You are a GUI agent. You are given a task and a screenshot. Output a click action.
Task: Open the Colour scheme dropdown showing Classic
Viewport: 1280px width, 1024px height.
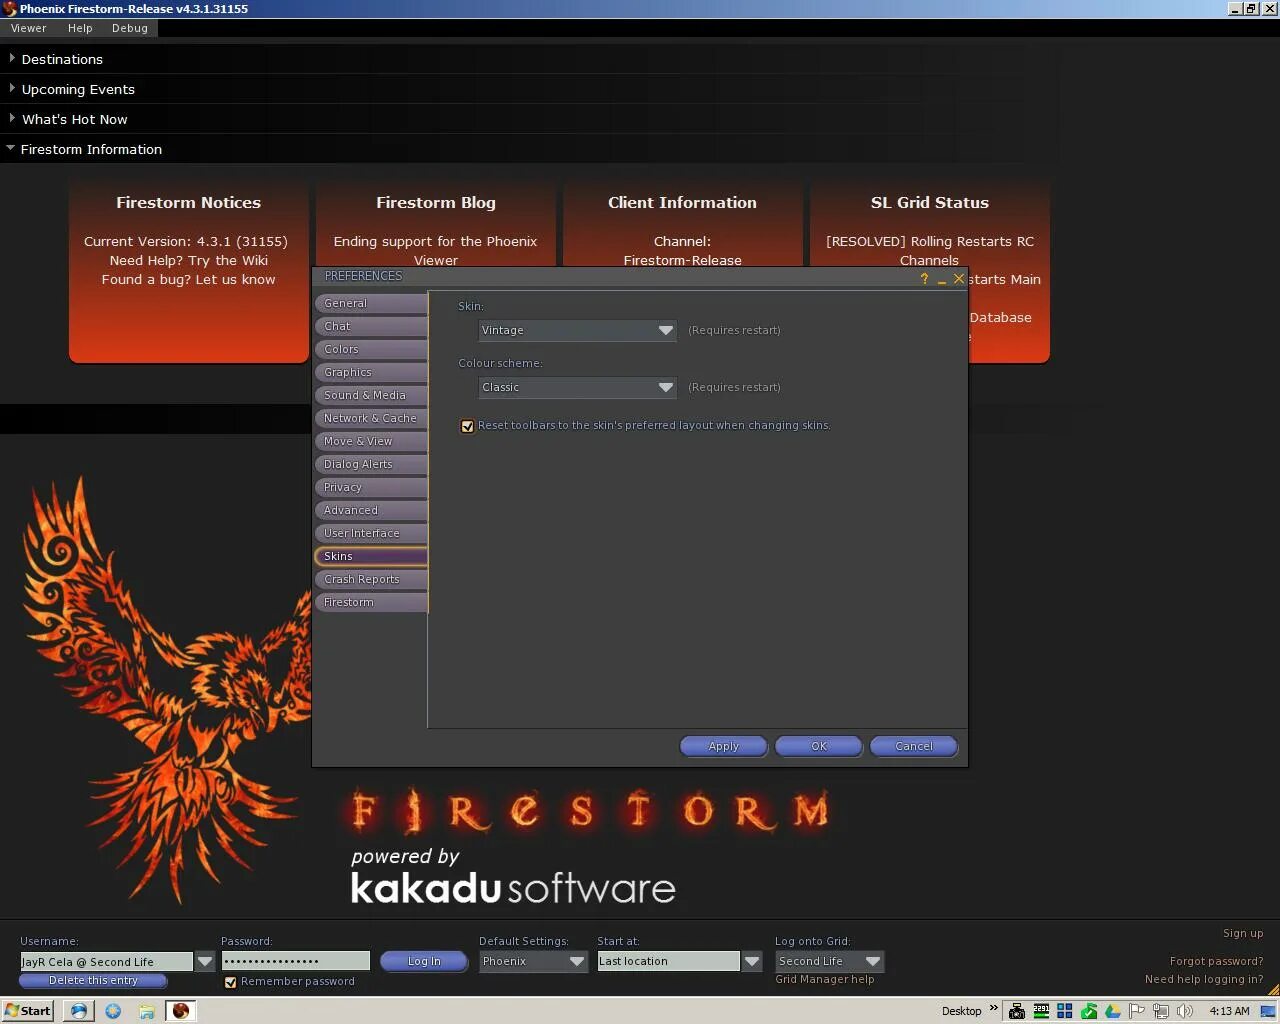click(x=577, y=387)
